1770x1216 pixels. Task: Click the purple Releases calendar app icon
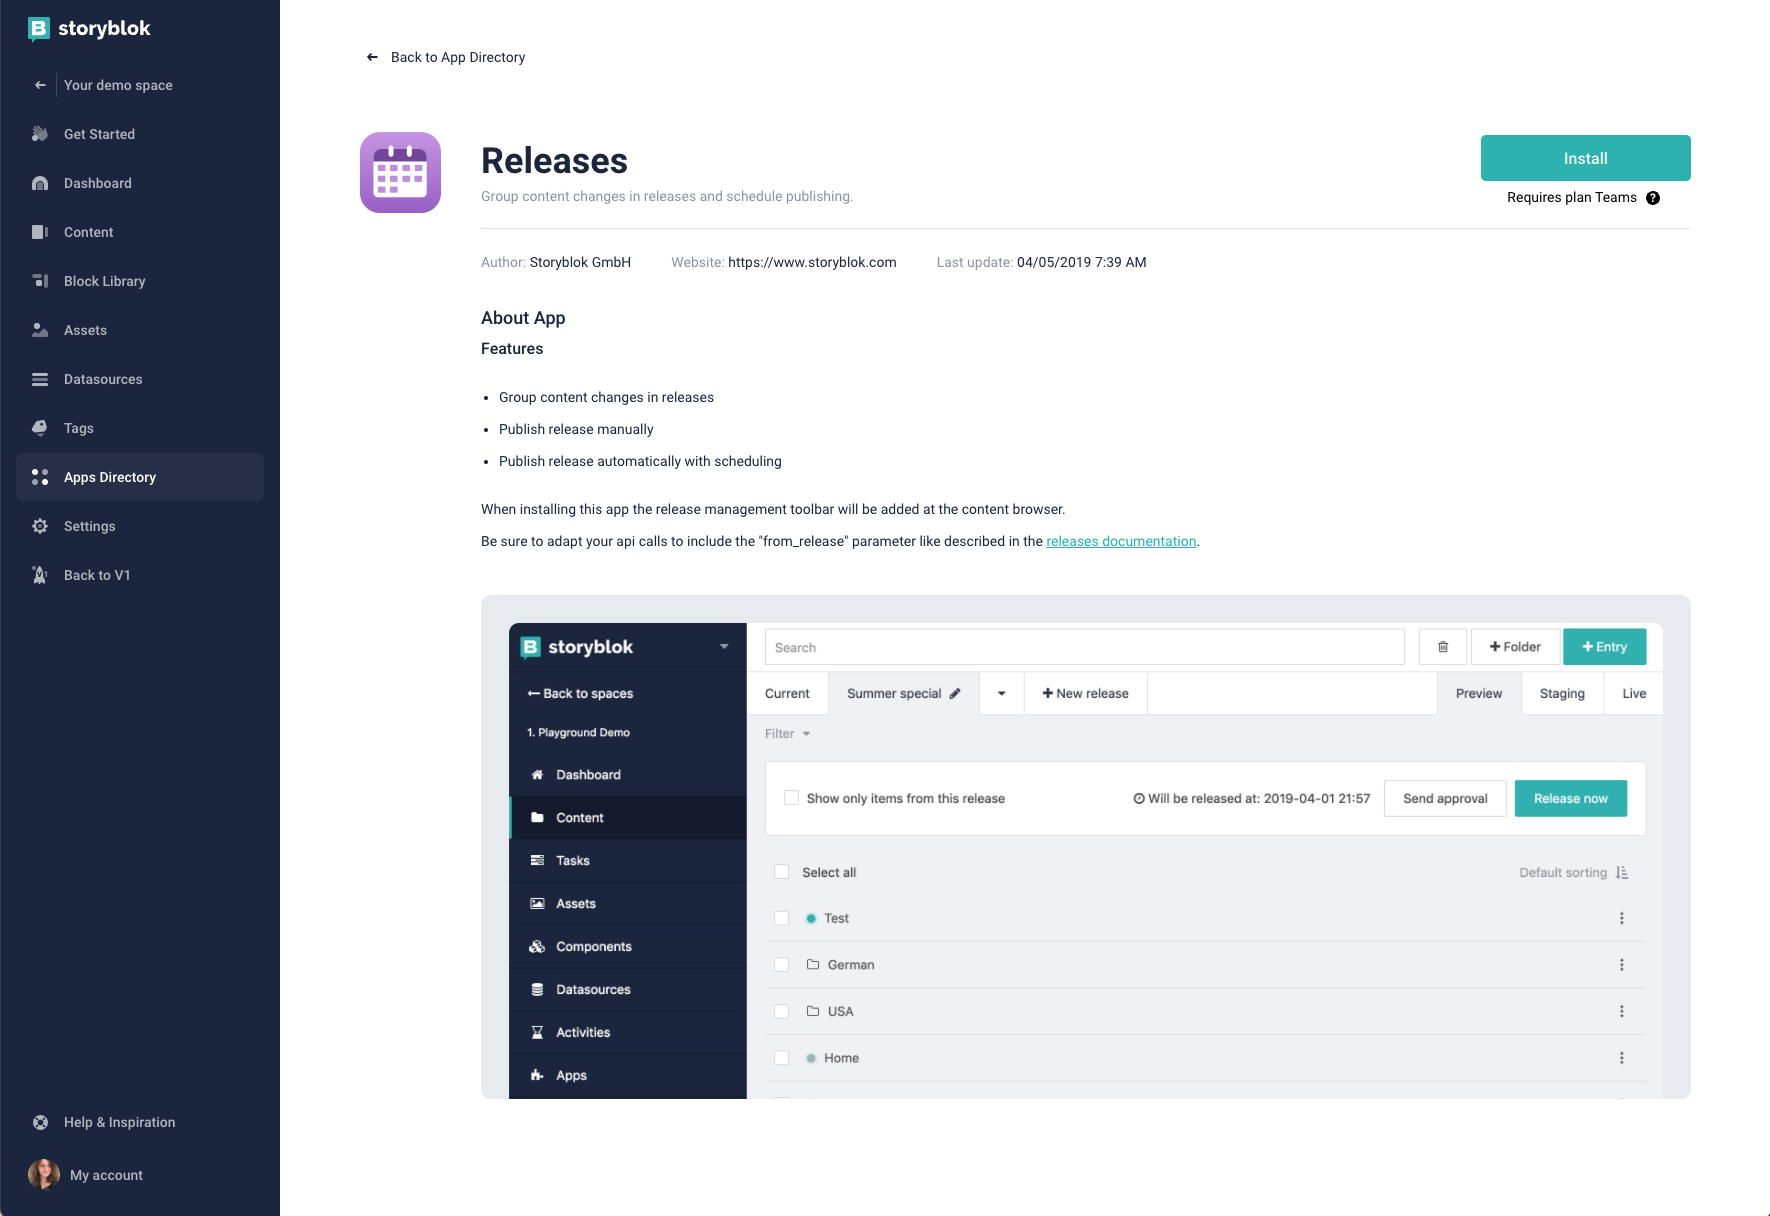pyautogui.click(x=400, y=172)
